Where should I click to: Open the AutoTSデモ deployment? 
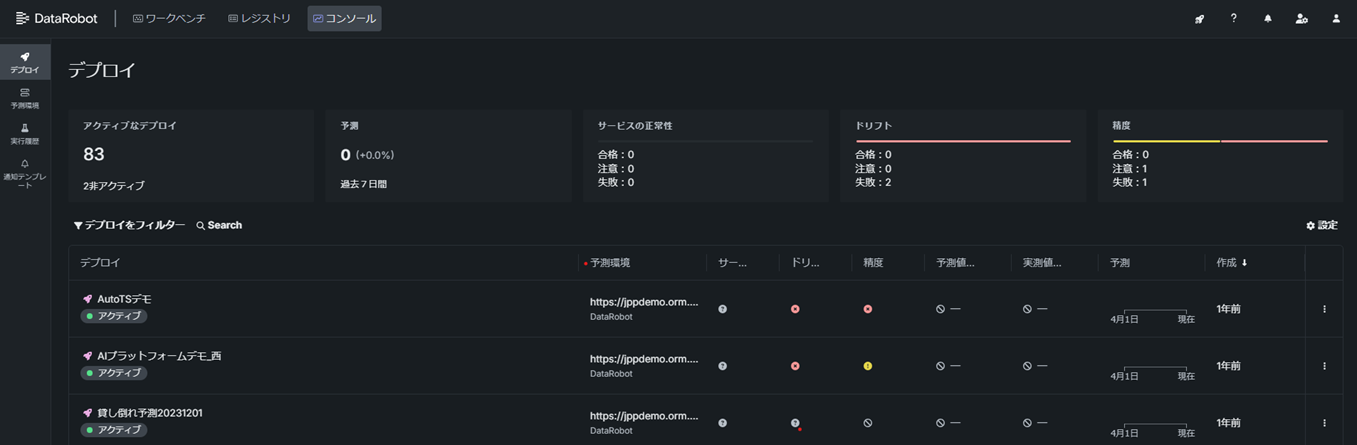[124, 299]
